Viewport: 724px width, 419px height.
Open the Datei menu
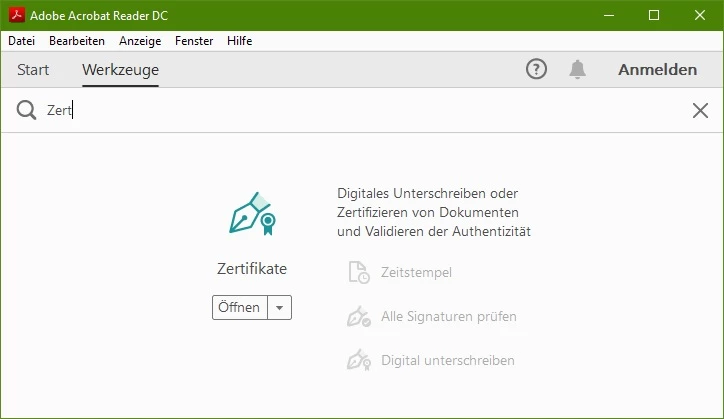pos(21,41)
